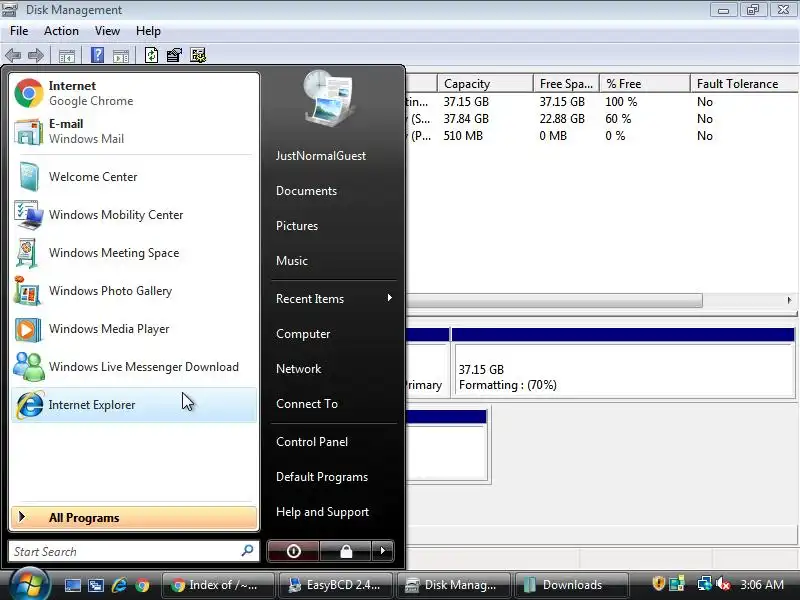Click the lock button in Start menu
Screen dimensions: 800x600
click(x=346, y=551)
